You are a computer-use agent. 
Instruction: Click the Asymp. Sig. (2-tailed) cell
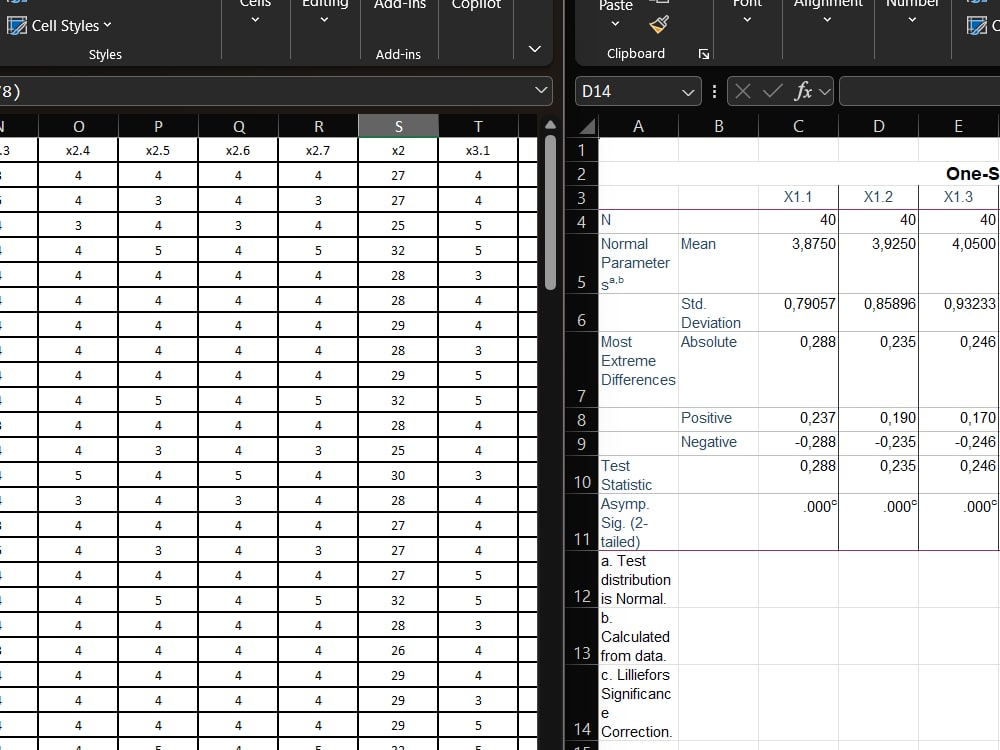pos(638,522)
